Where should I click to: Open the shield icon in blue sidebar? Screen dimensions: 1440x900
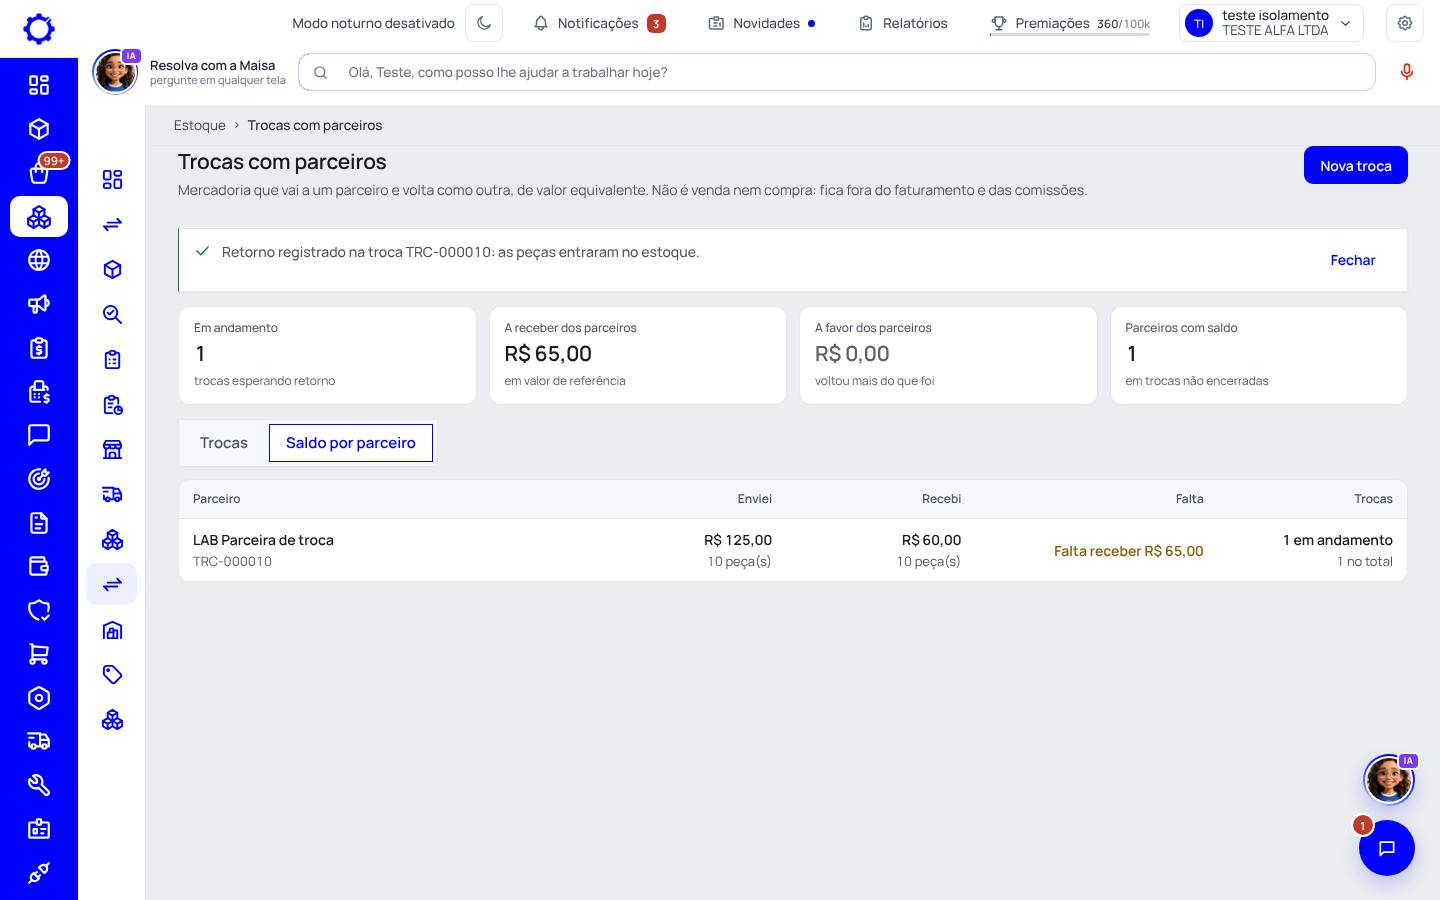(39, 610)
